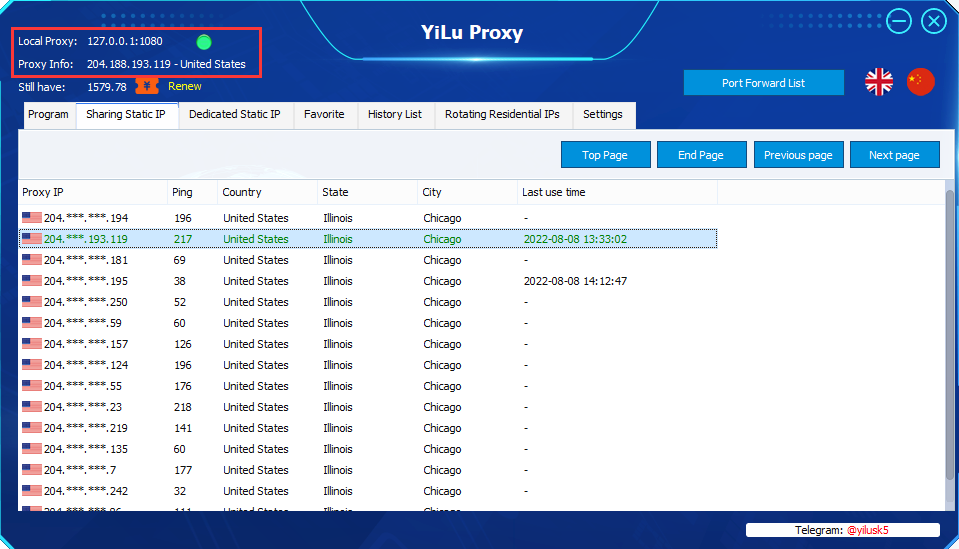The image size is (959, 549).
Task: Click last use time 2022-08-08 13:33:02
Action: click(x=575, y=239)
